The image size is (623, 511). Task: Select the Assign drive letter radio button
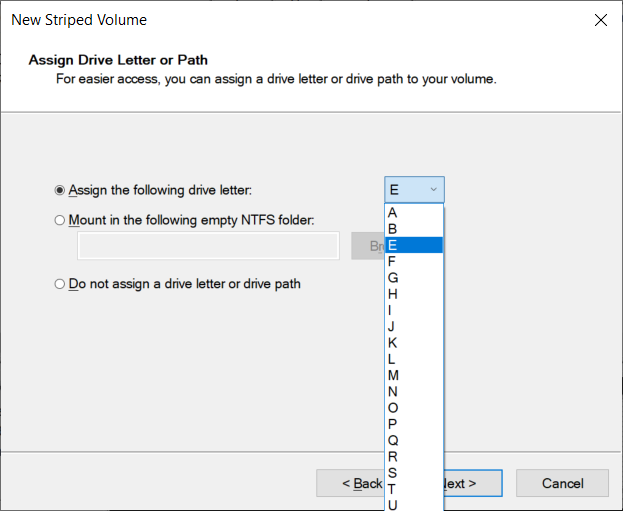tap(60, 190)
